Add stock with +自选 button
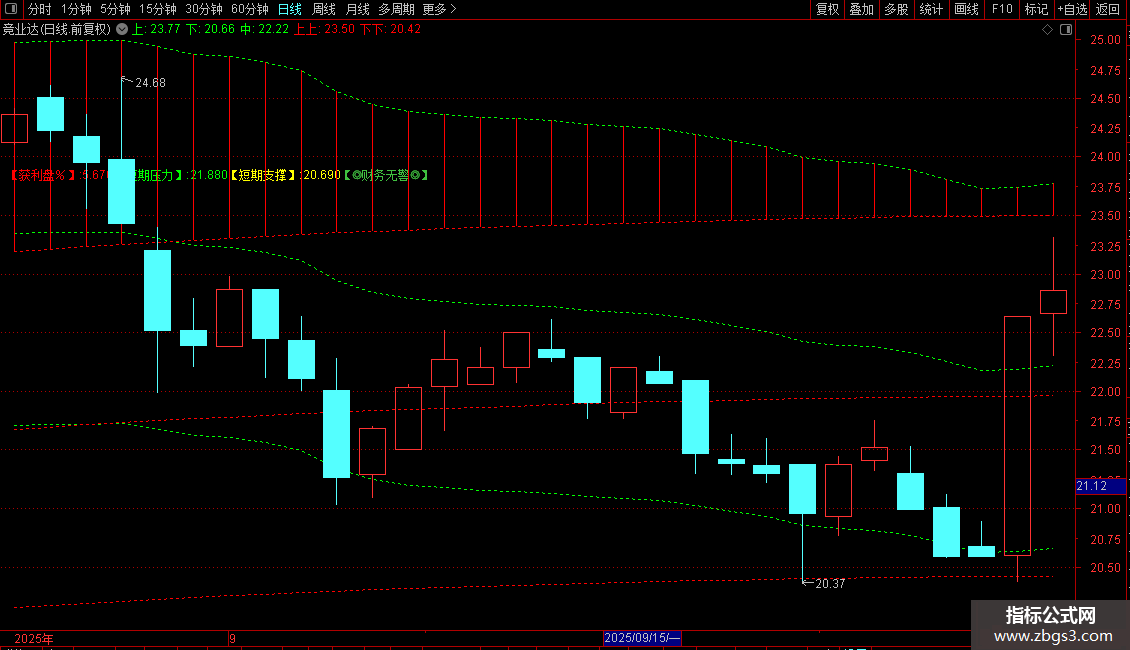1130x650 pixels. (1072, 9)
